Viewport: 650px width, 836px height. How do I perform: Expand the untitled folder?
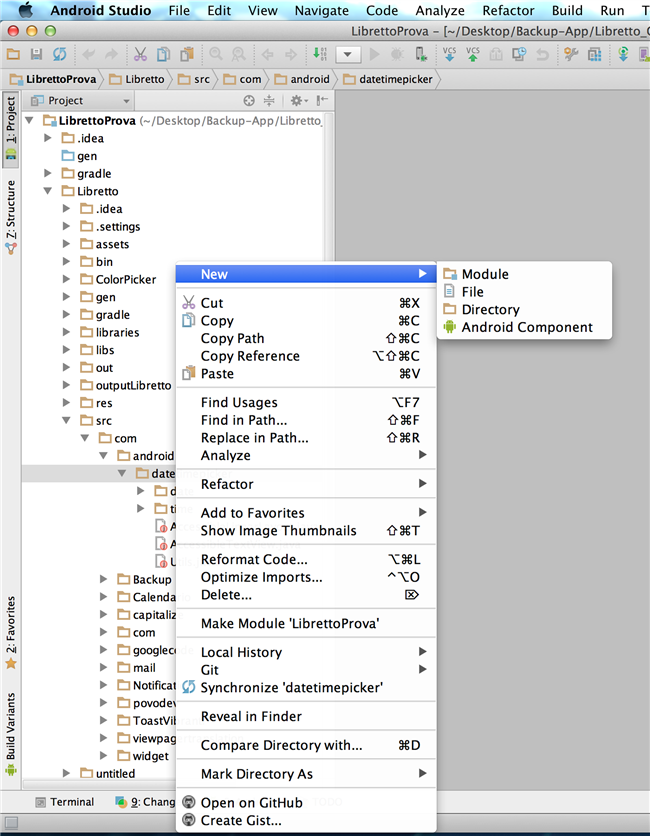pyautogui.click(x=66, y=773)
